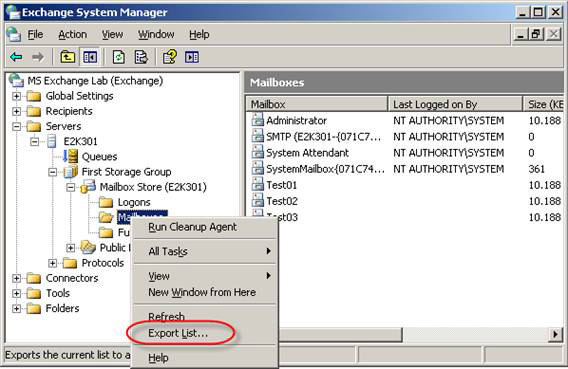The width and height of the screenshot is (568, 369).
Task: Click size value 361 for SystemMailbox
Action: coord(536,169)
